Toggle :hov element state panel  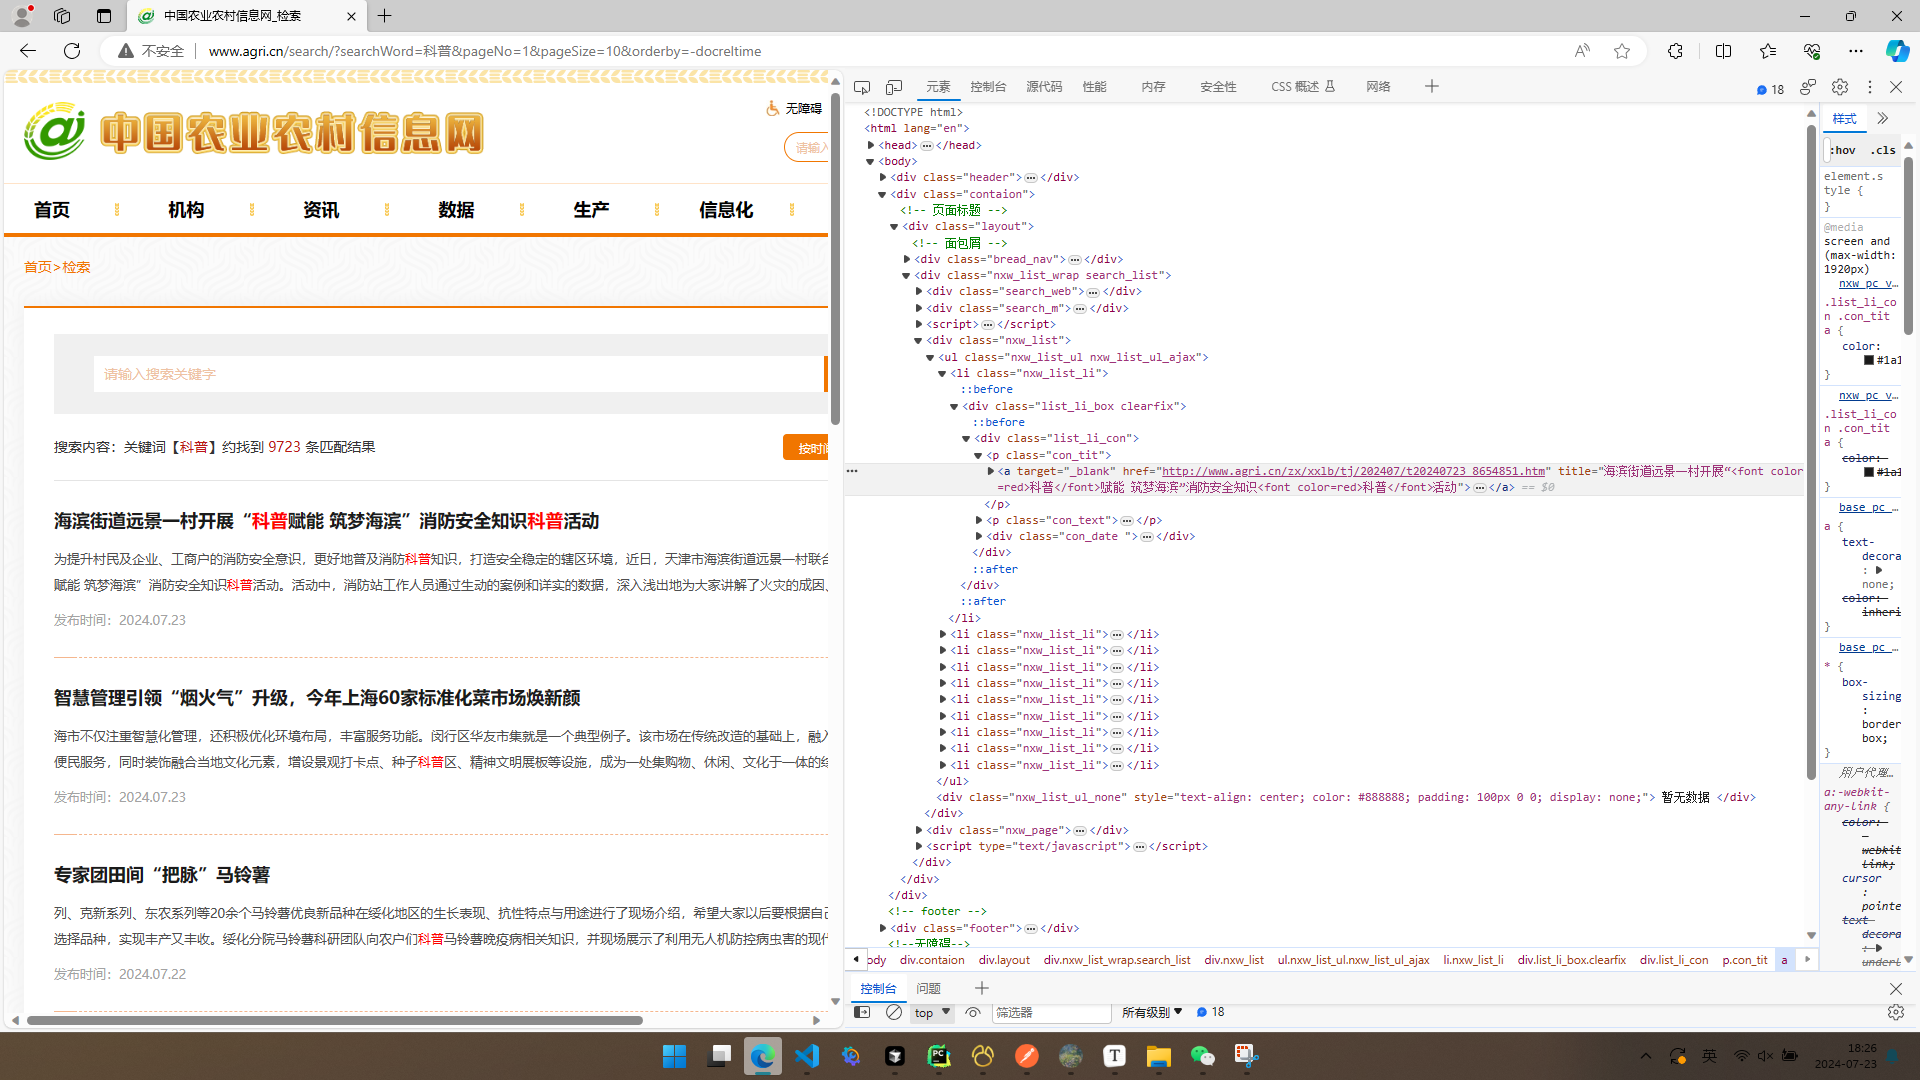[1843, 150]
